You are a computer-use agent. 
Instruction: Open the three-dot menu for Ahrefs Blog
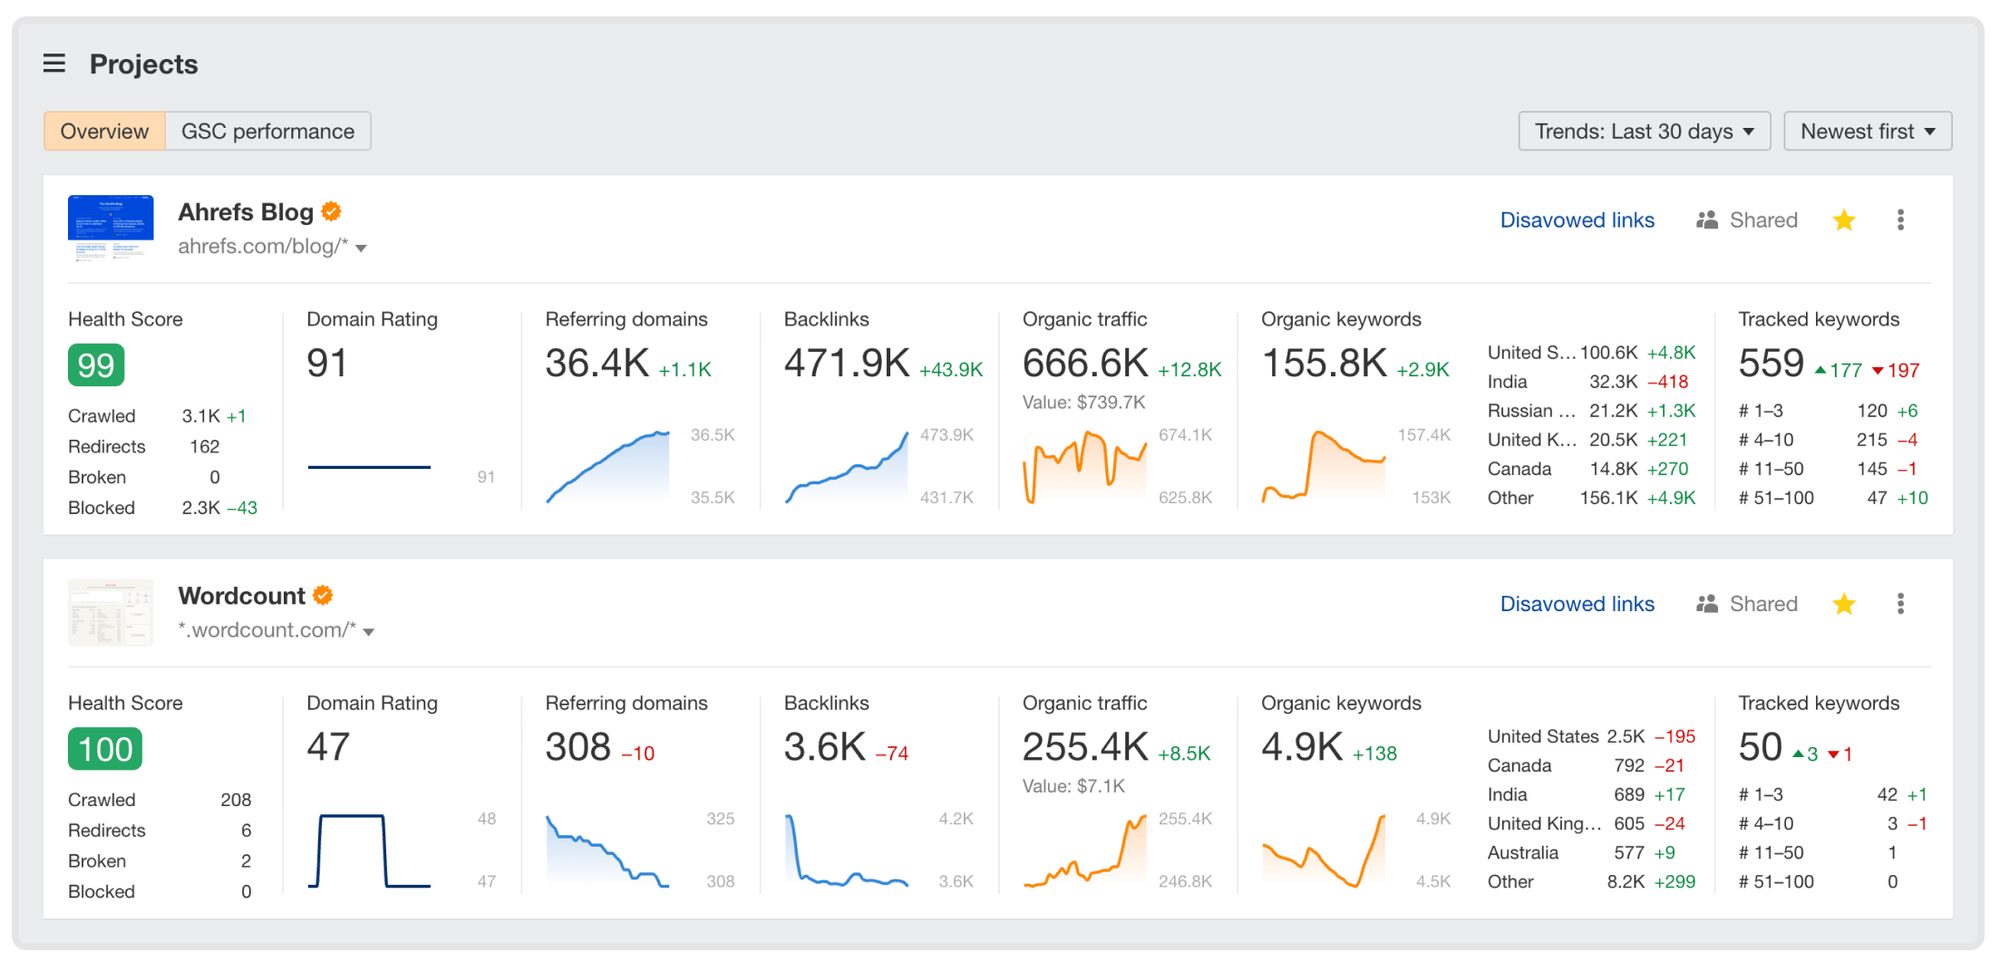(x=1901, y=219)
